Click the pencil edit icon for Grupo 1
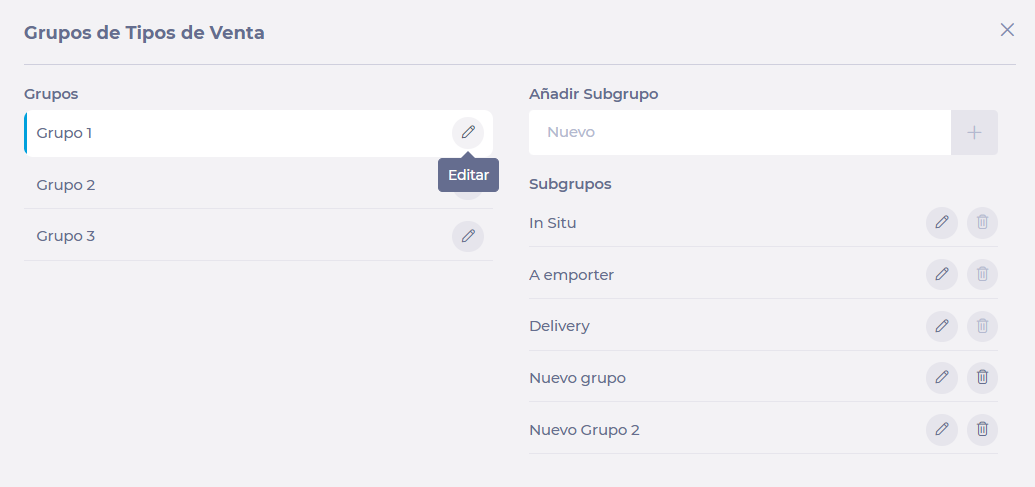Screen dimensions: 1035x487 click(468, 133)
